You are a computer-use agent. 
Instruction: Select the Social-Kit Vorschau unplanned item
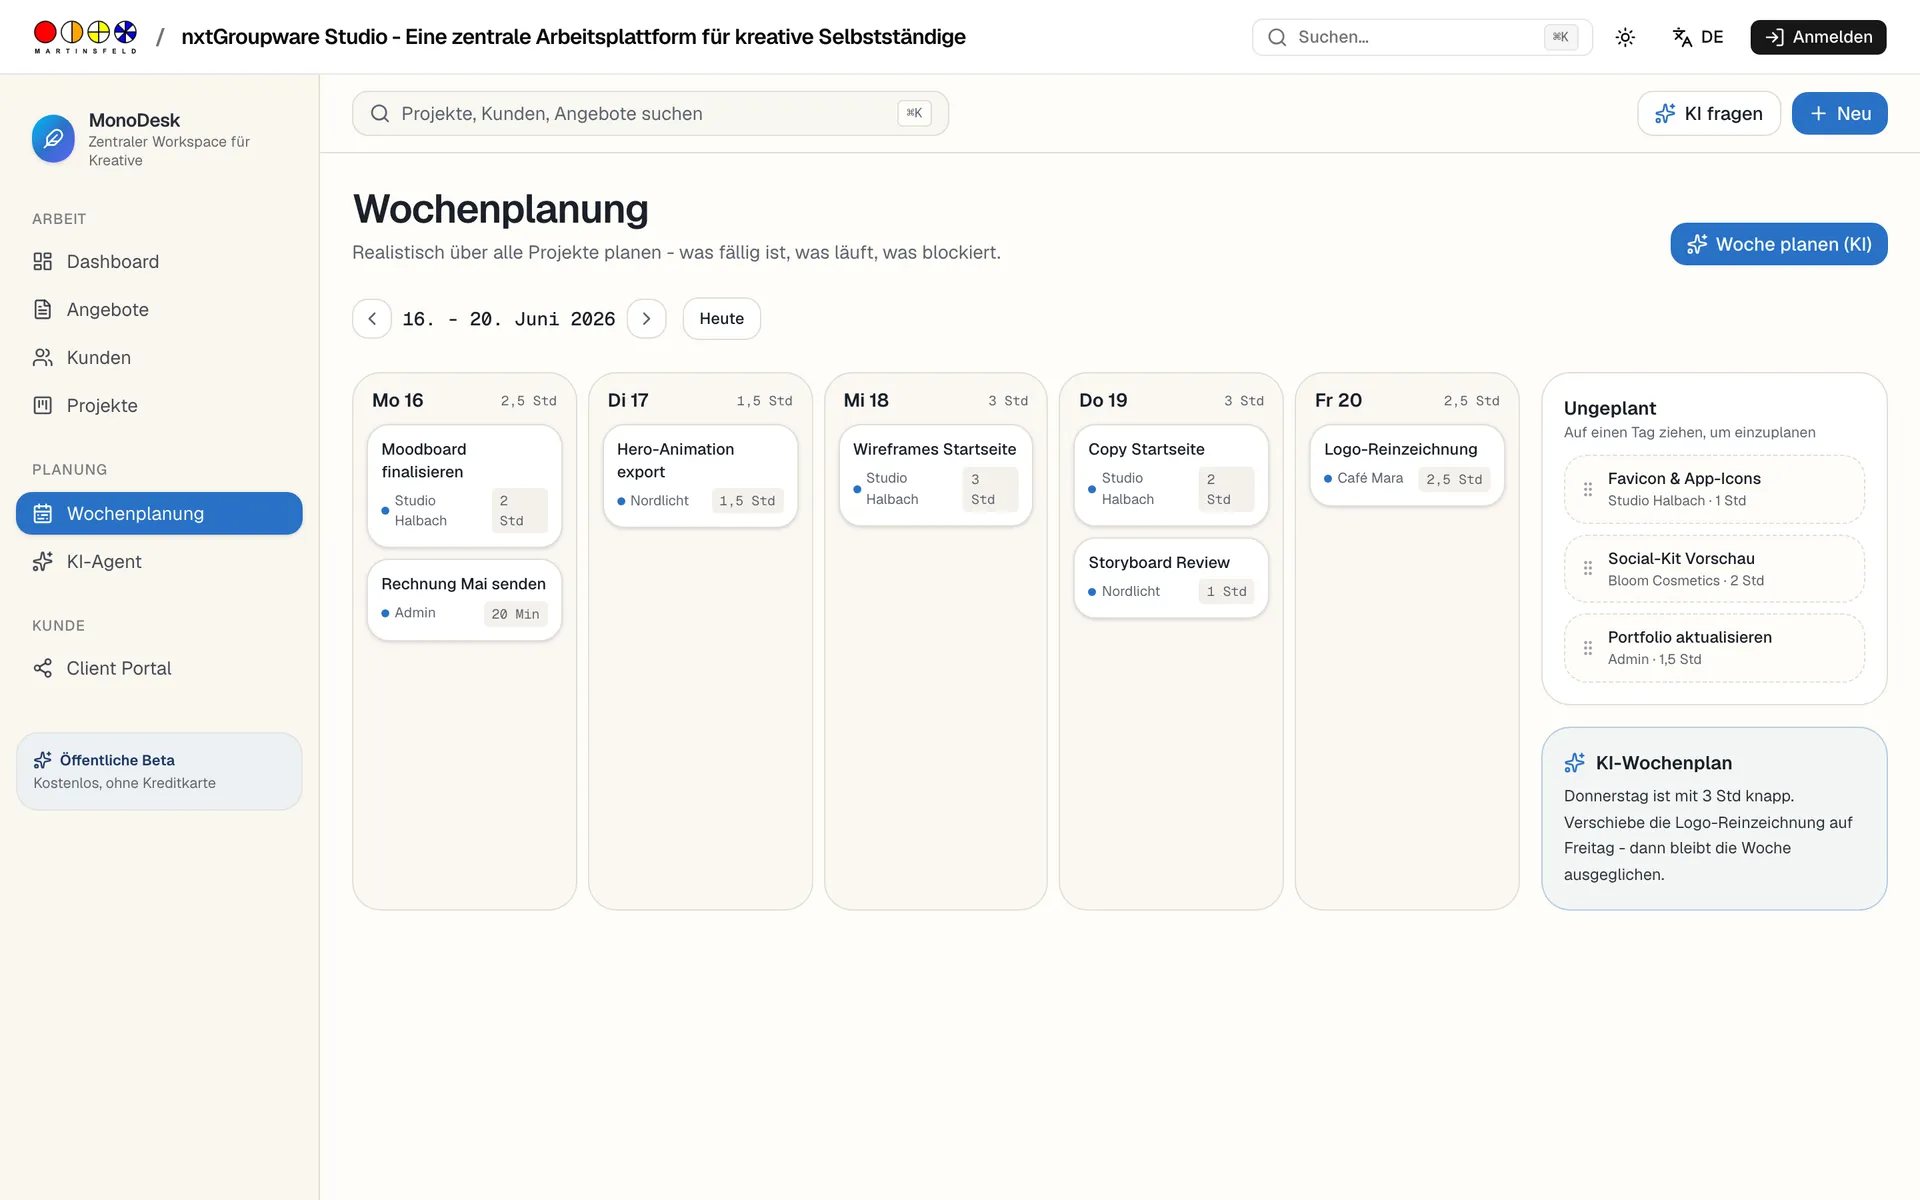point(1714,568)
